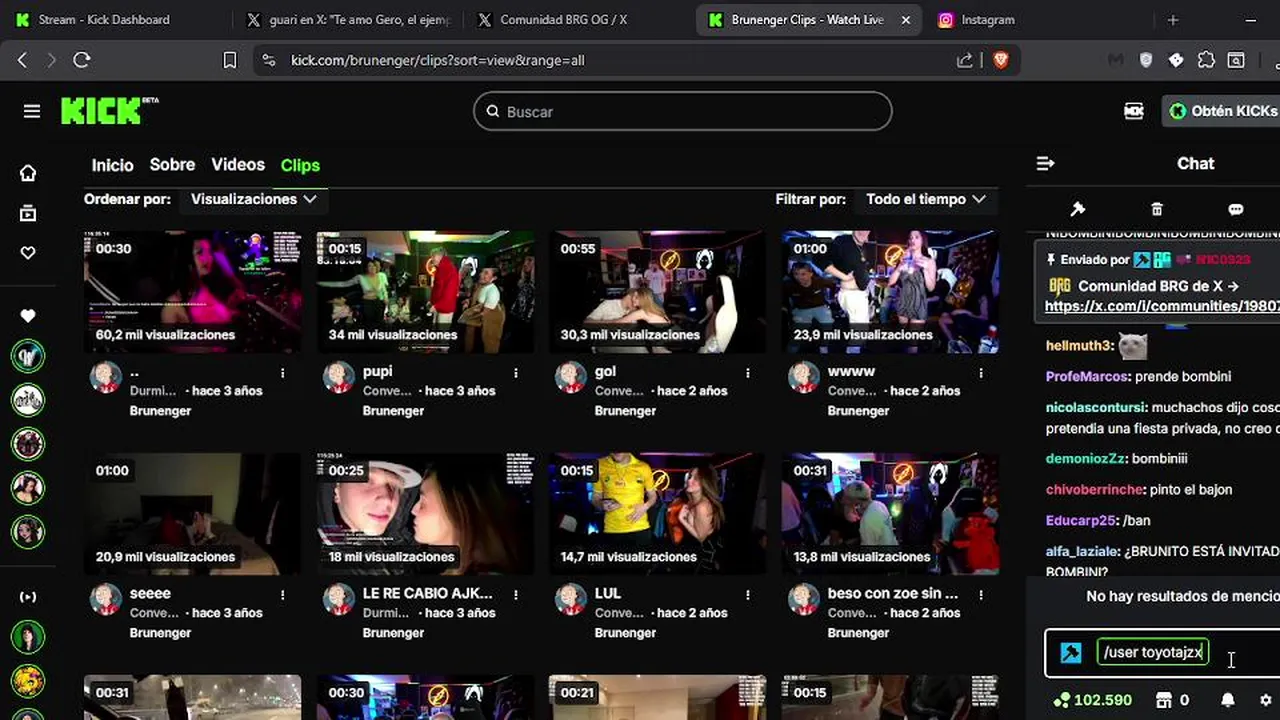
Task: Switch to the Inicio tab
Action: coord(112,165)
